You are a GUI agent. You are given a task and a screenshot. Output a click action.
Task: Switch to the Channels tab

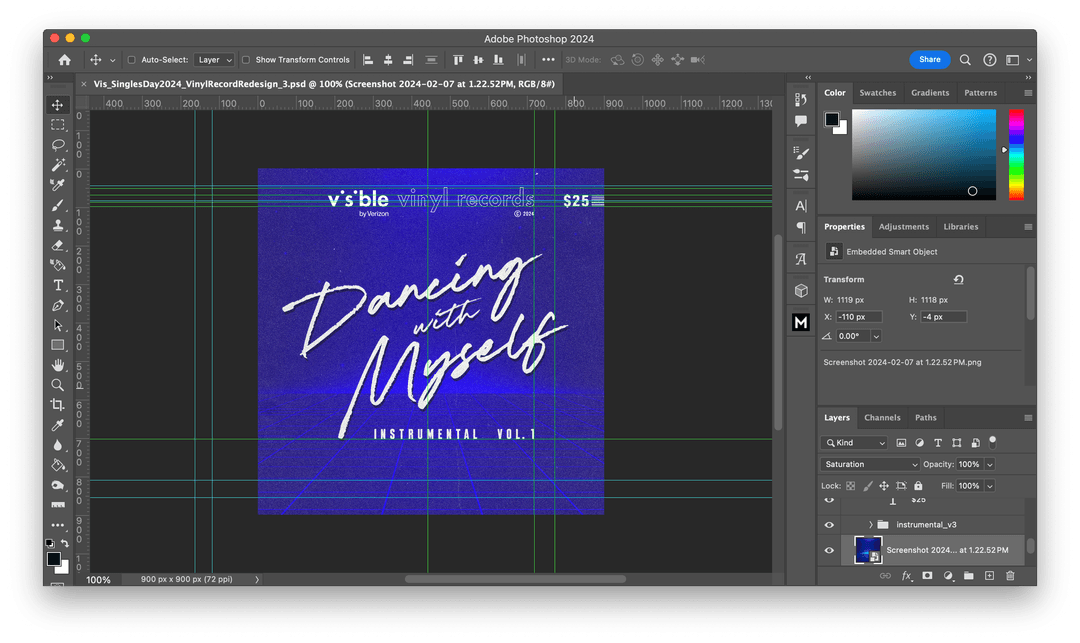[x=882, y=418]
